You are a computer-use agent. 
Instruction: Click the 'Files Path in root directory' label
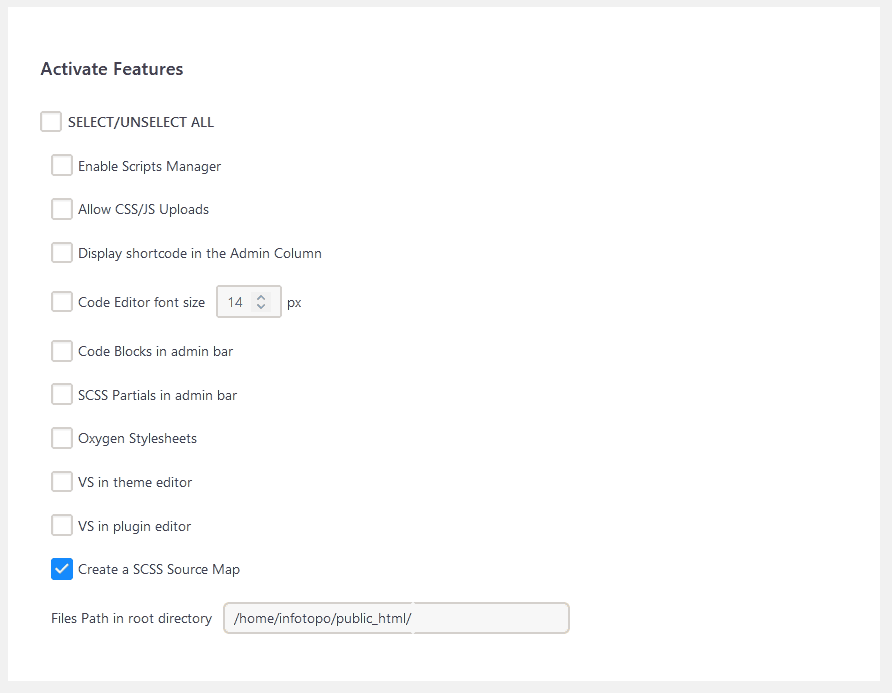click(x=131, y=618)
